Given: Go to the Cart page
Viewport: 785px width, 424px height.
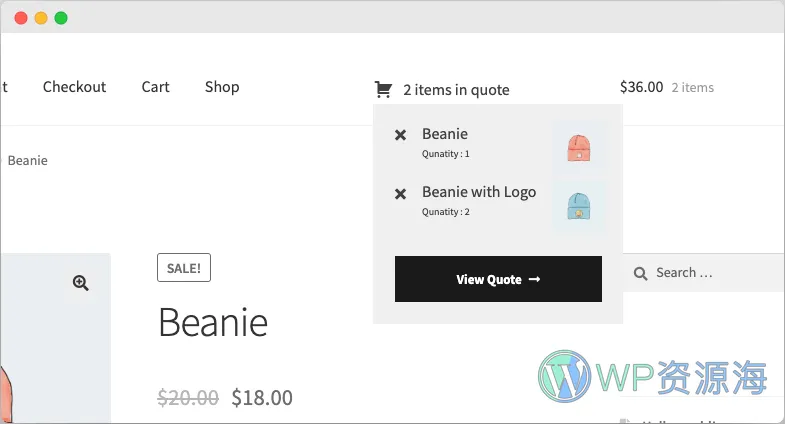Looking at the screenshot, I should pos(156,87).
